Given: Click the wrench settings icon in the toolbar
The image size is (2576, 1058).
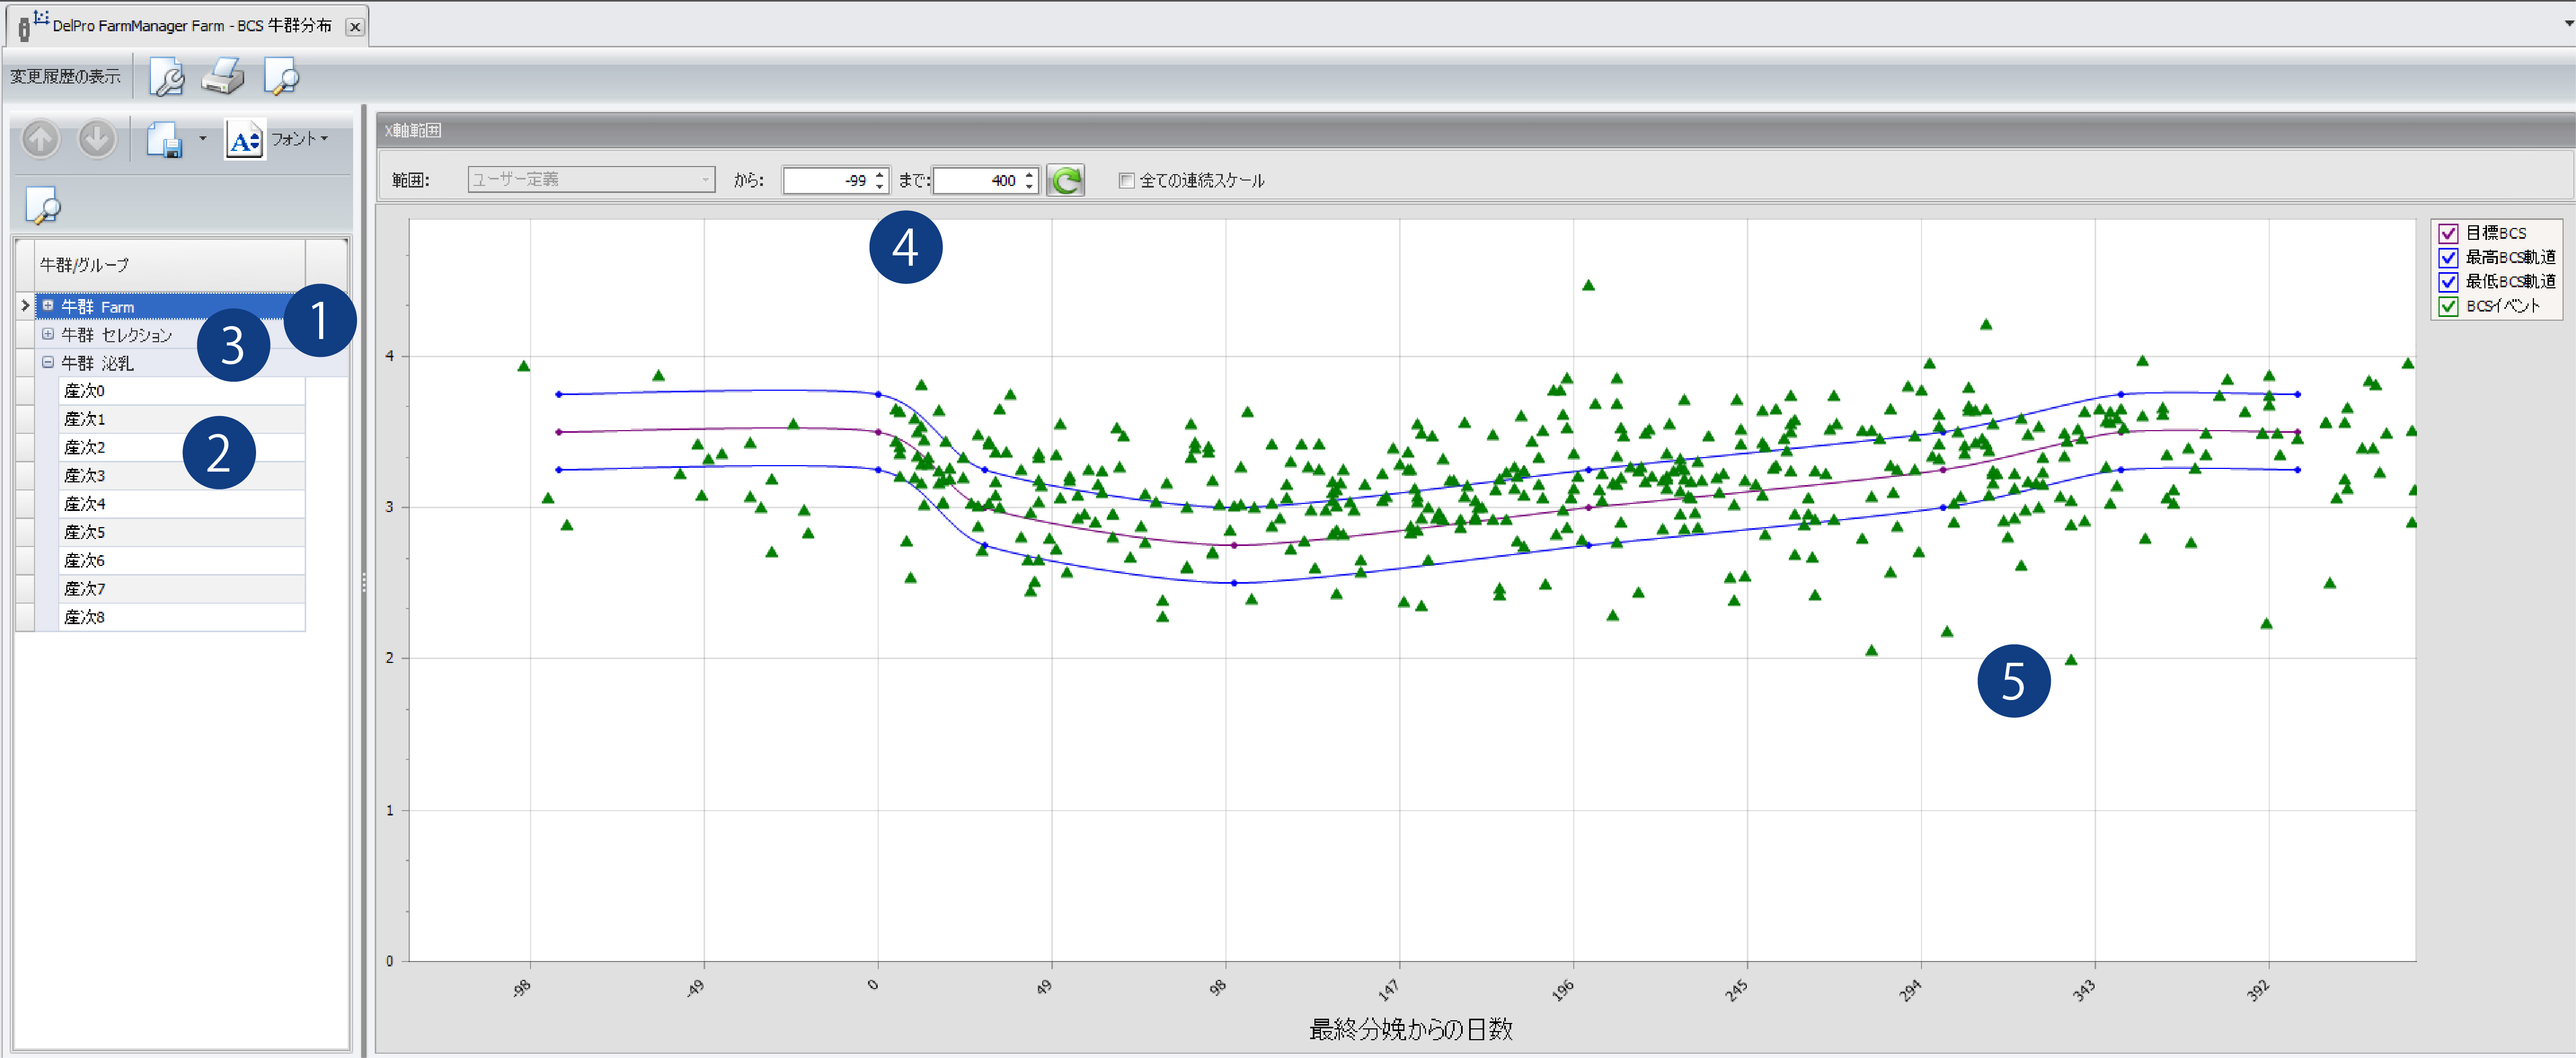Looking at the screenshot, I should point(167,77).
